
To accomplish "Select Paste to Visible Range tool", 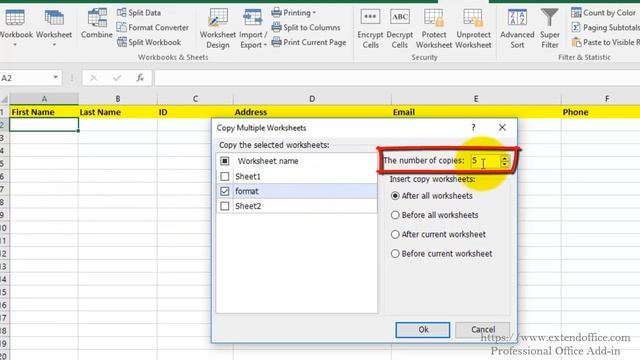I will pyautogui.click(x=605, y=42).
